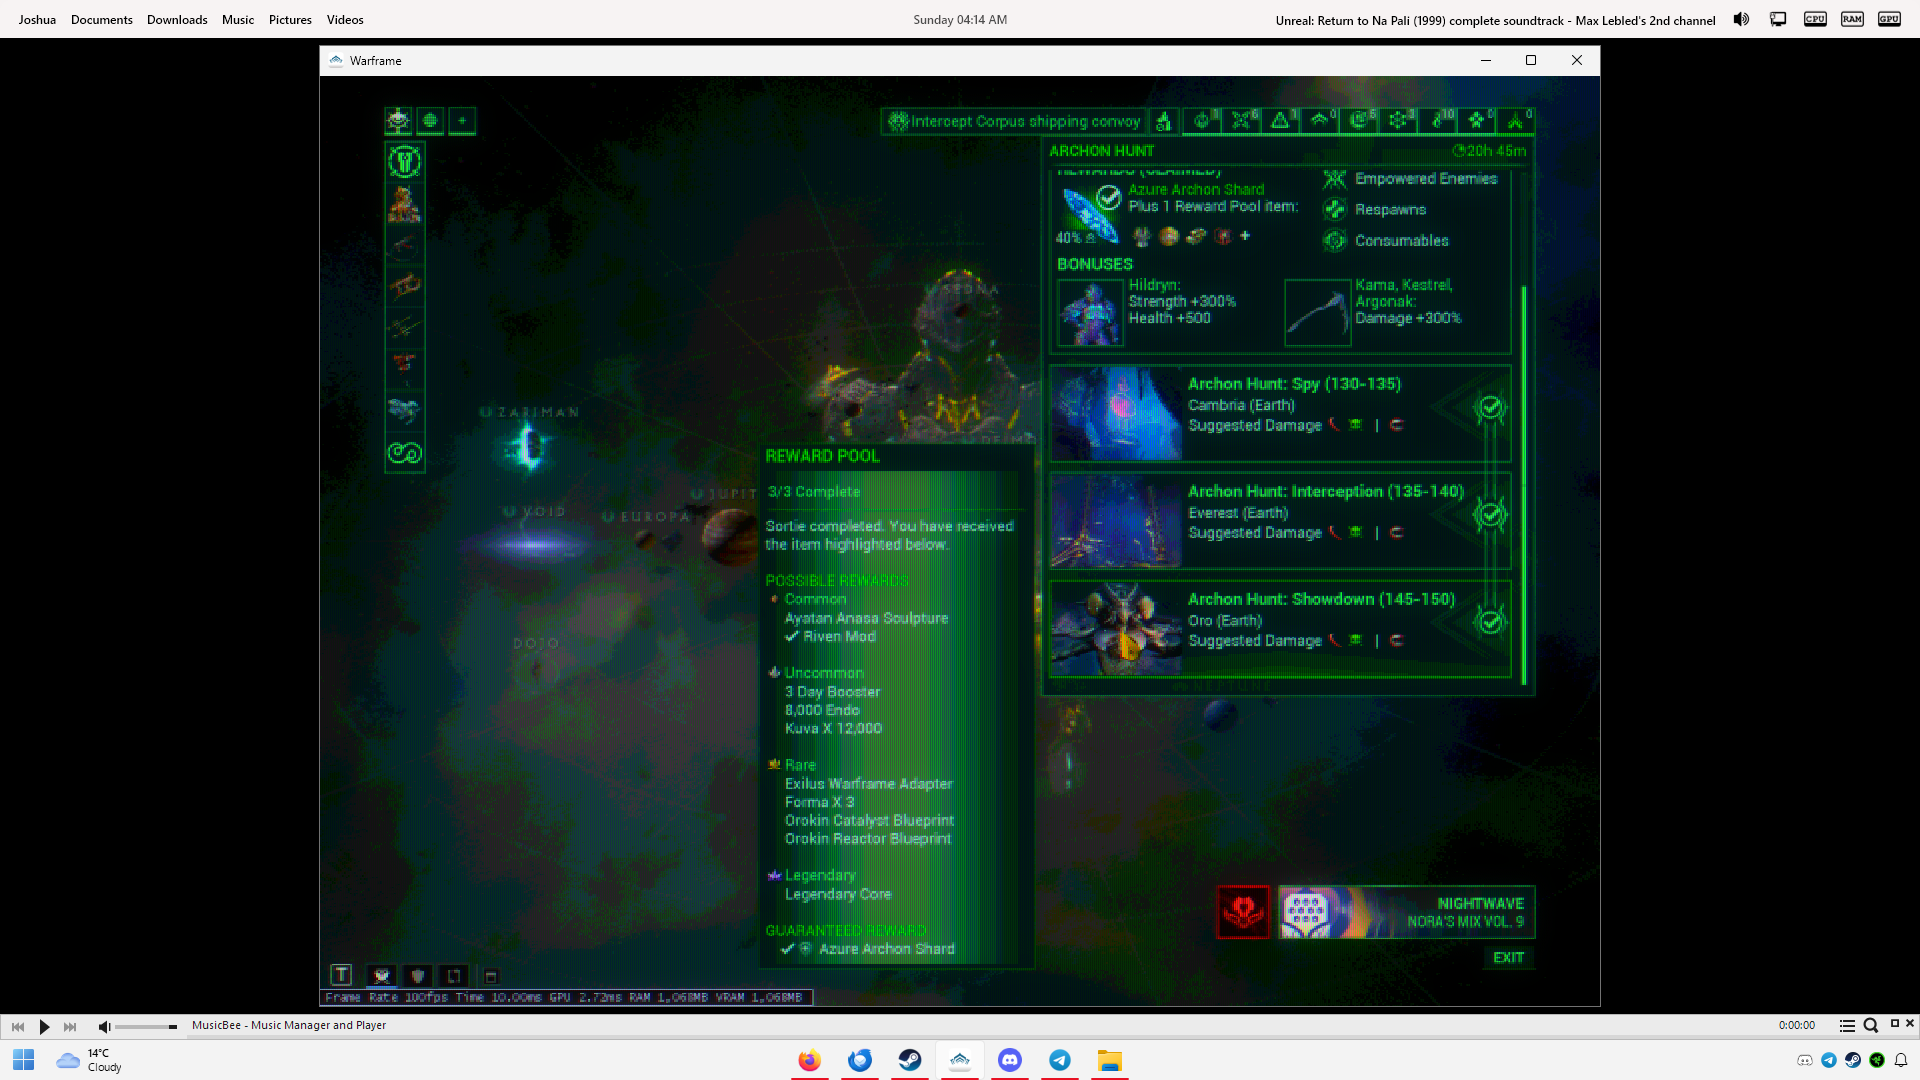Click the RAM monitor icon in the top bar

[x=1852, y=19]
